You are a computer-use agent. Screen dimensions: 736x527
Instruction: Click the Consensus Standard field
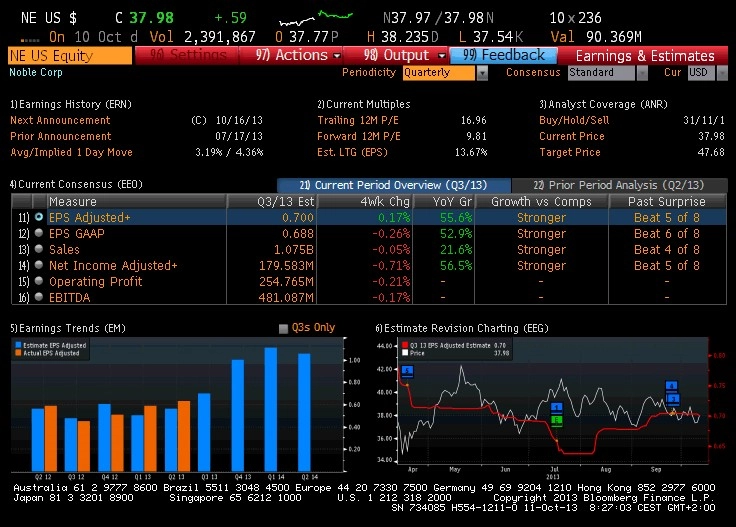coord(601,73)
